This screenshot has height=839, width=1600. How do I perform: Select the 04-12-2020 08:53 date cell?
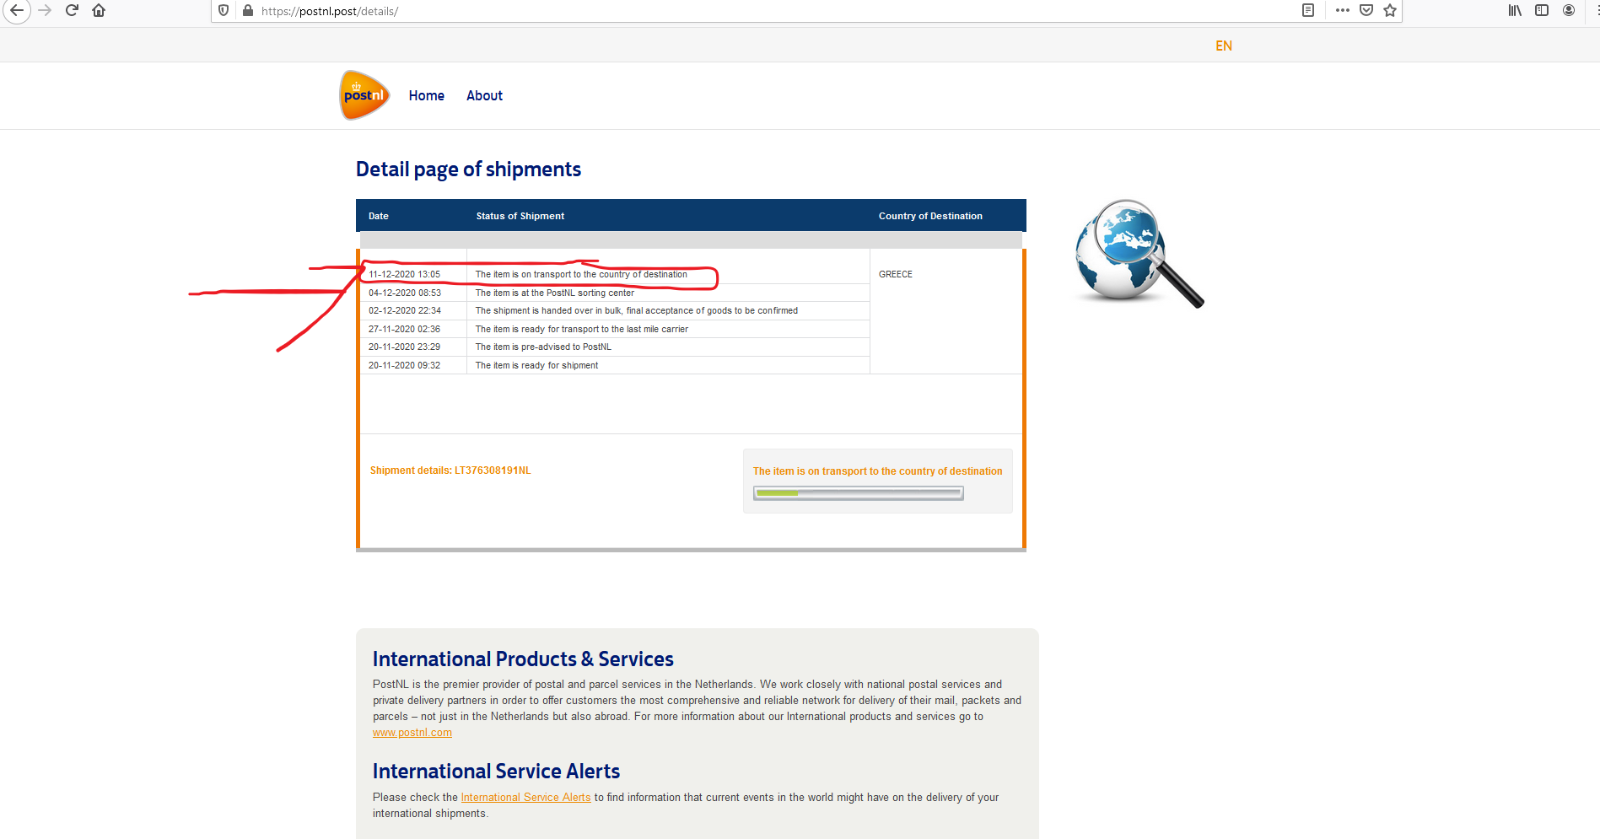click(404, 293)
